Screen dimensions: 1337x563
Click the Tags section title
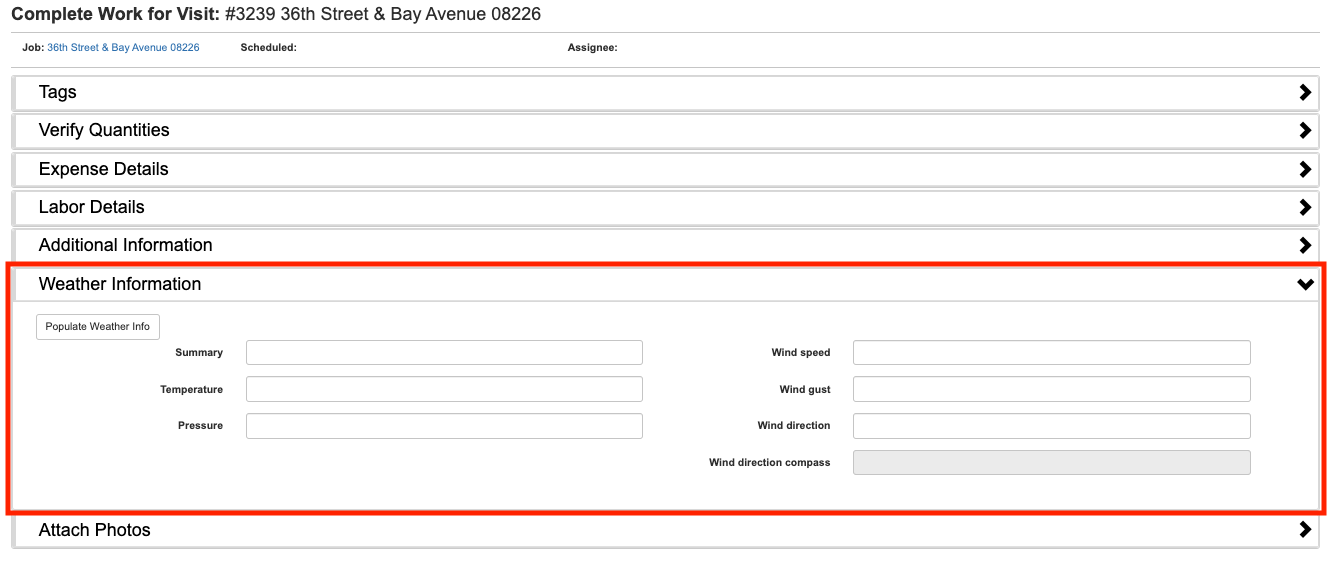58,92
